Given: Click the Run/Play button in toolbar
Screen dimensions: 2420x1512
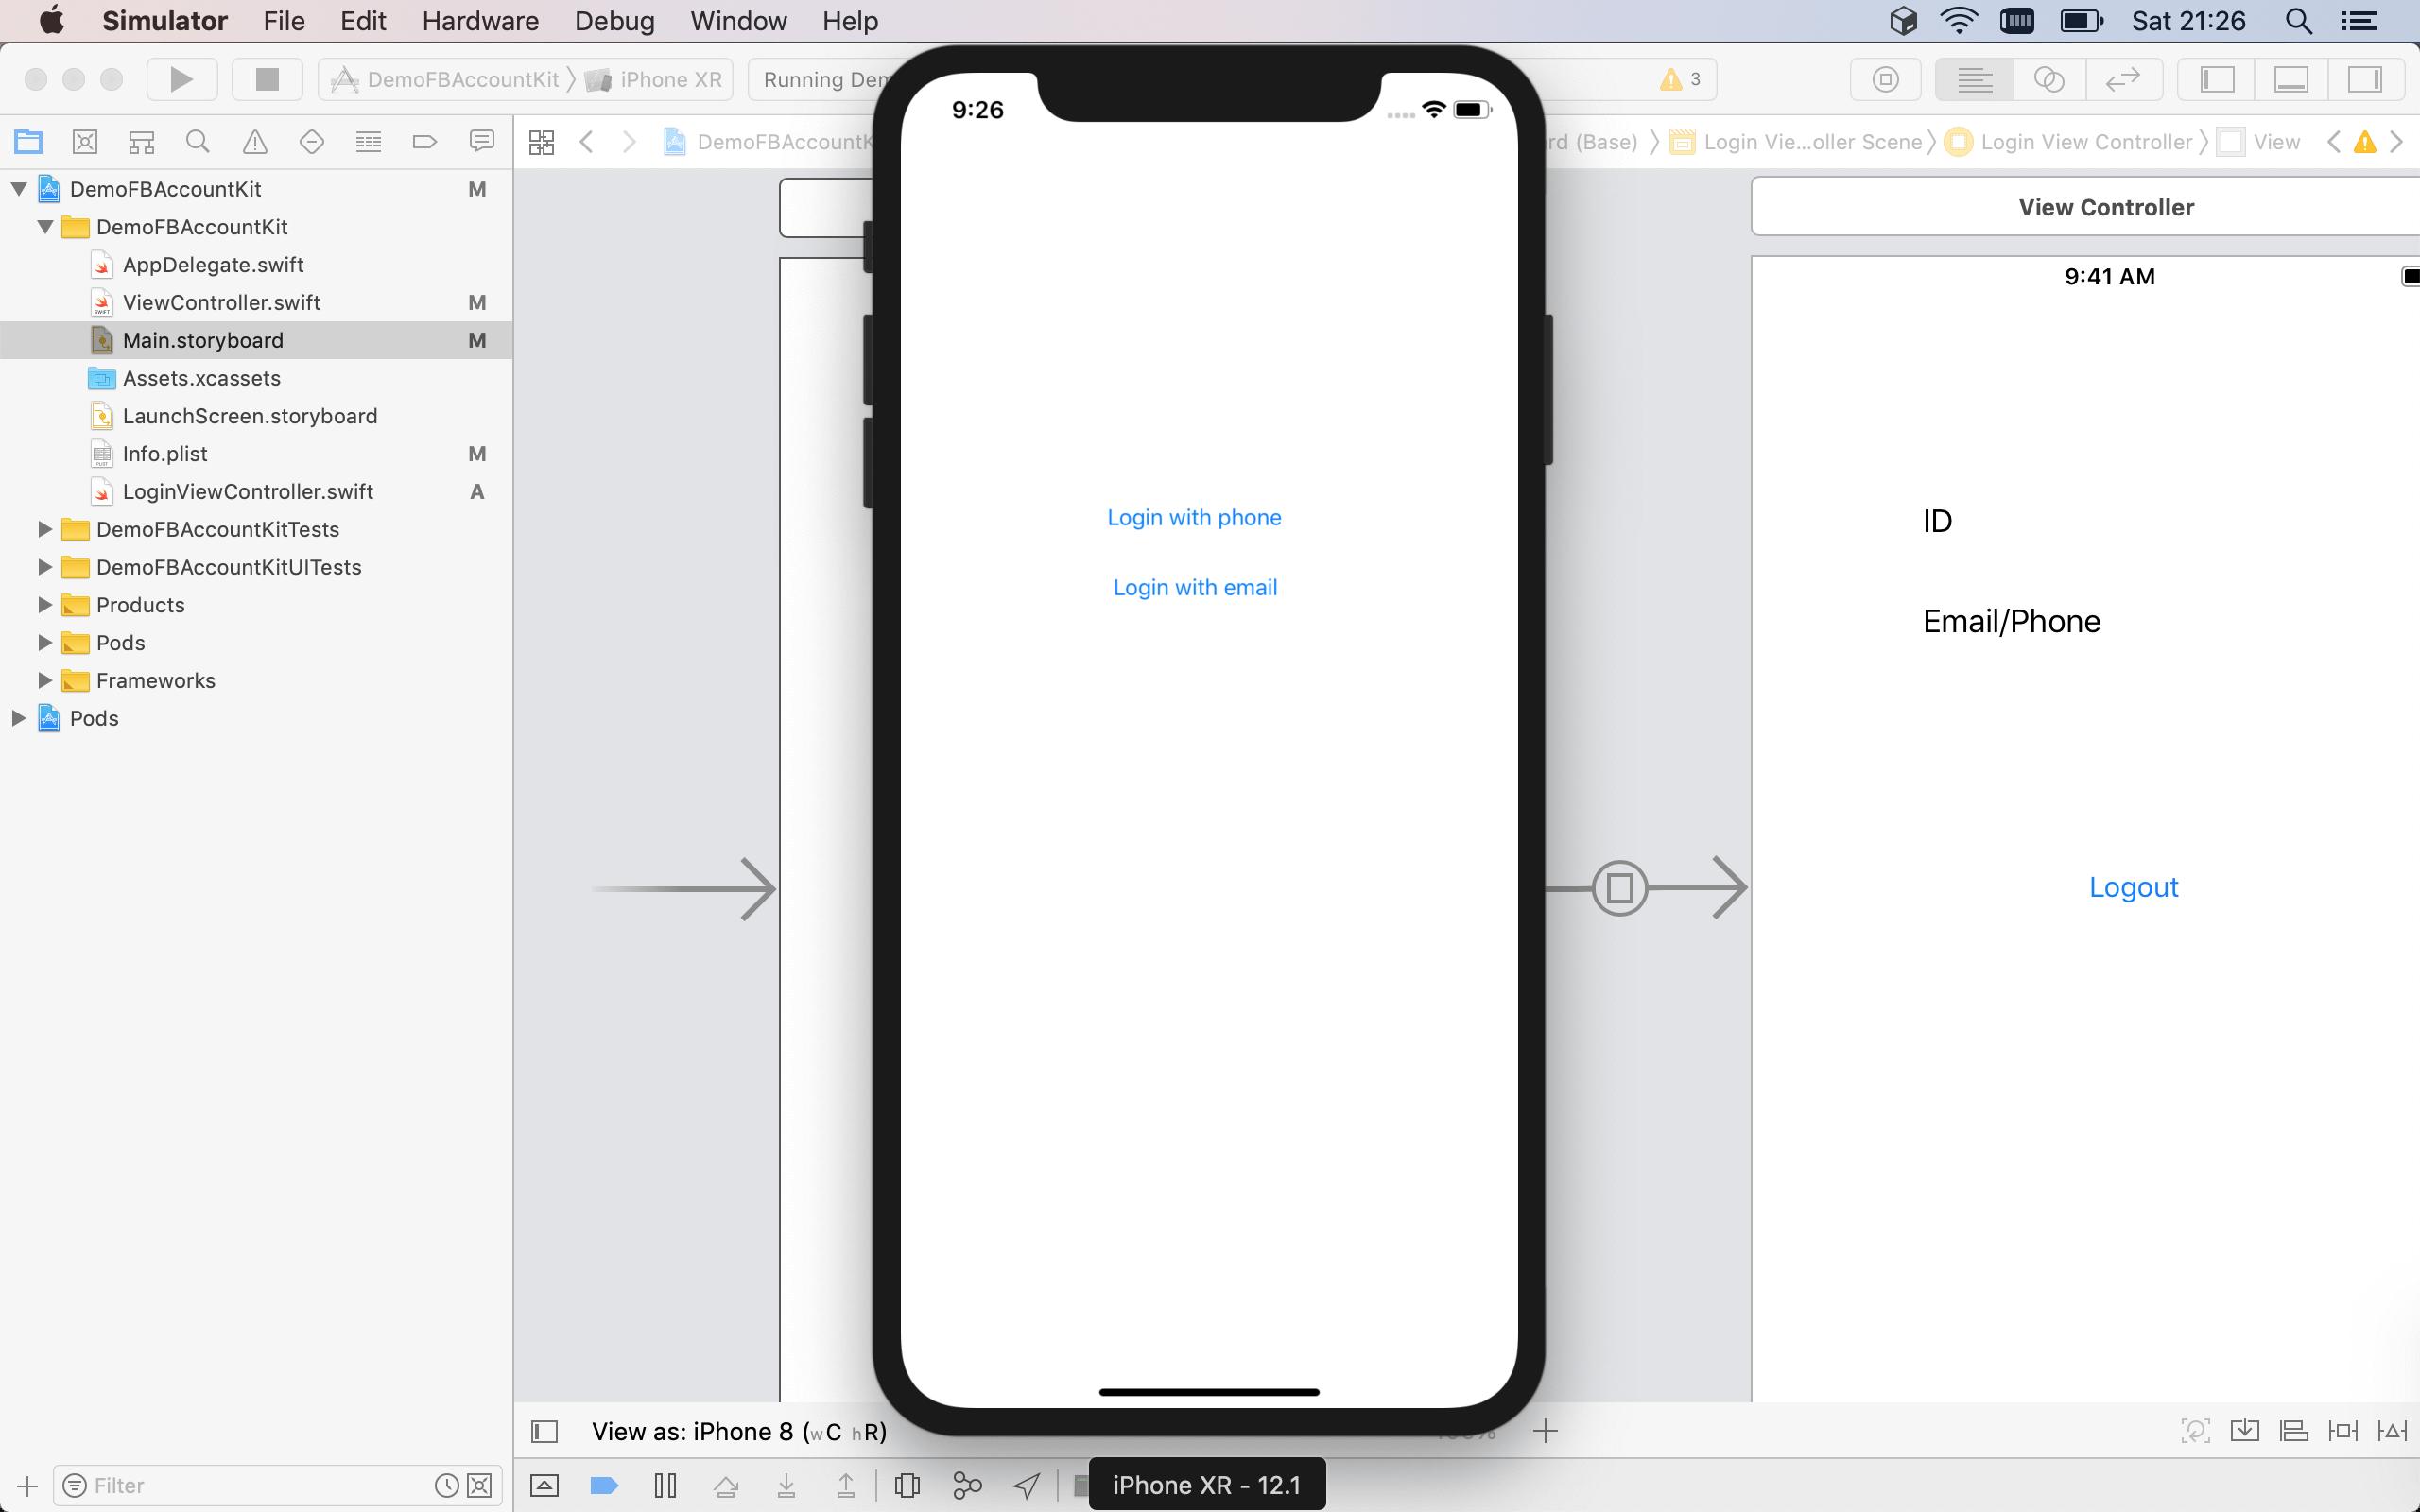Looking at the screenshot, I should [x=183, y=78].
